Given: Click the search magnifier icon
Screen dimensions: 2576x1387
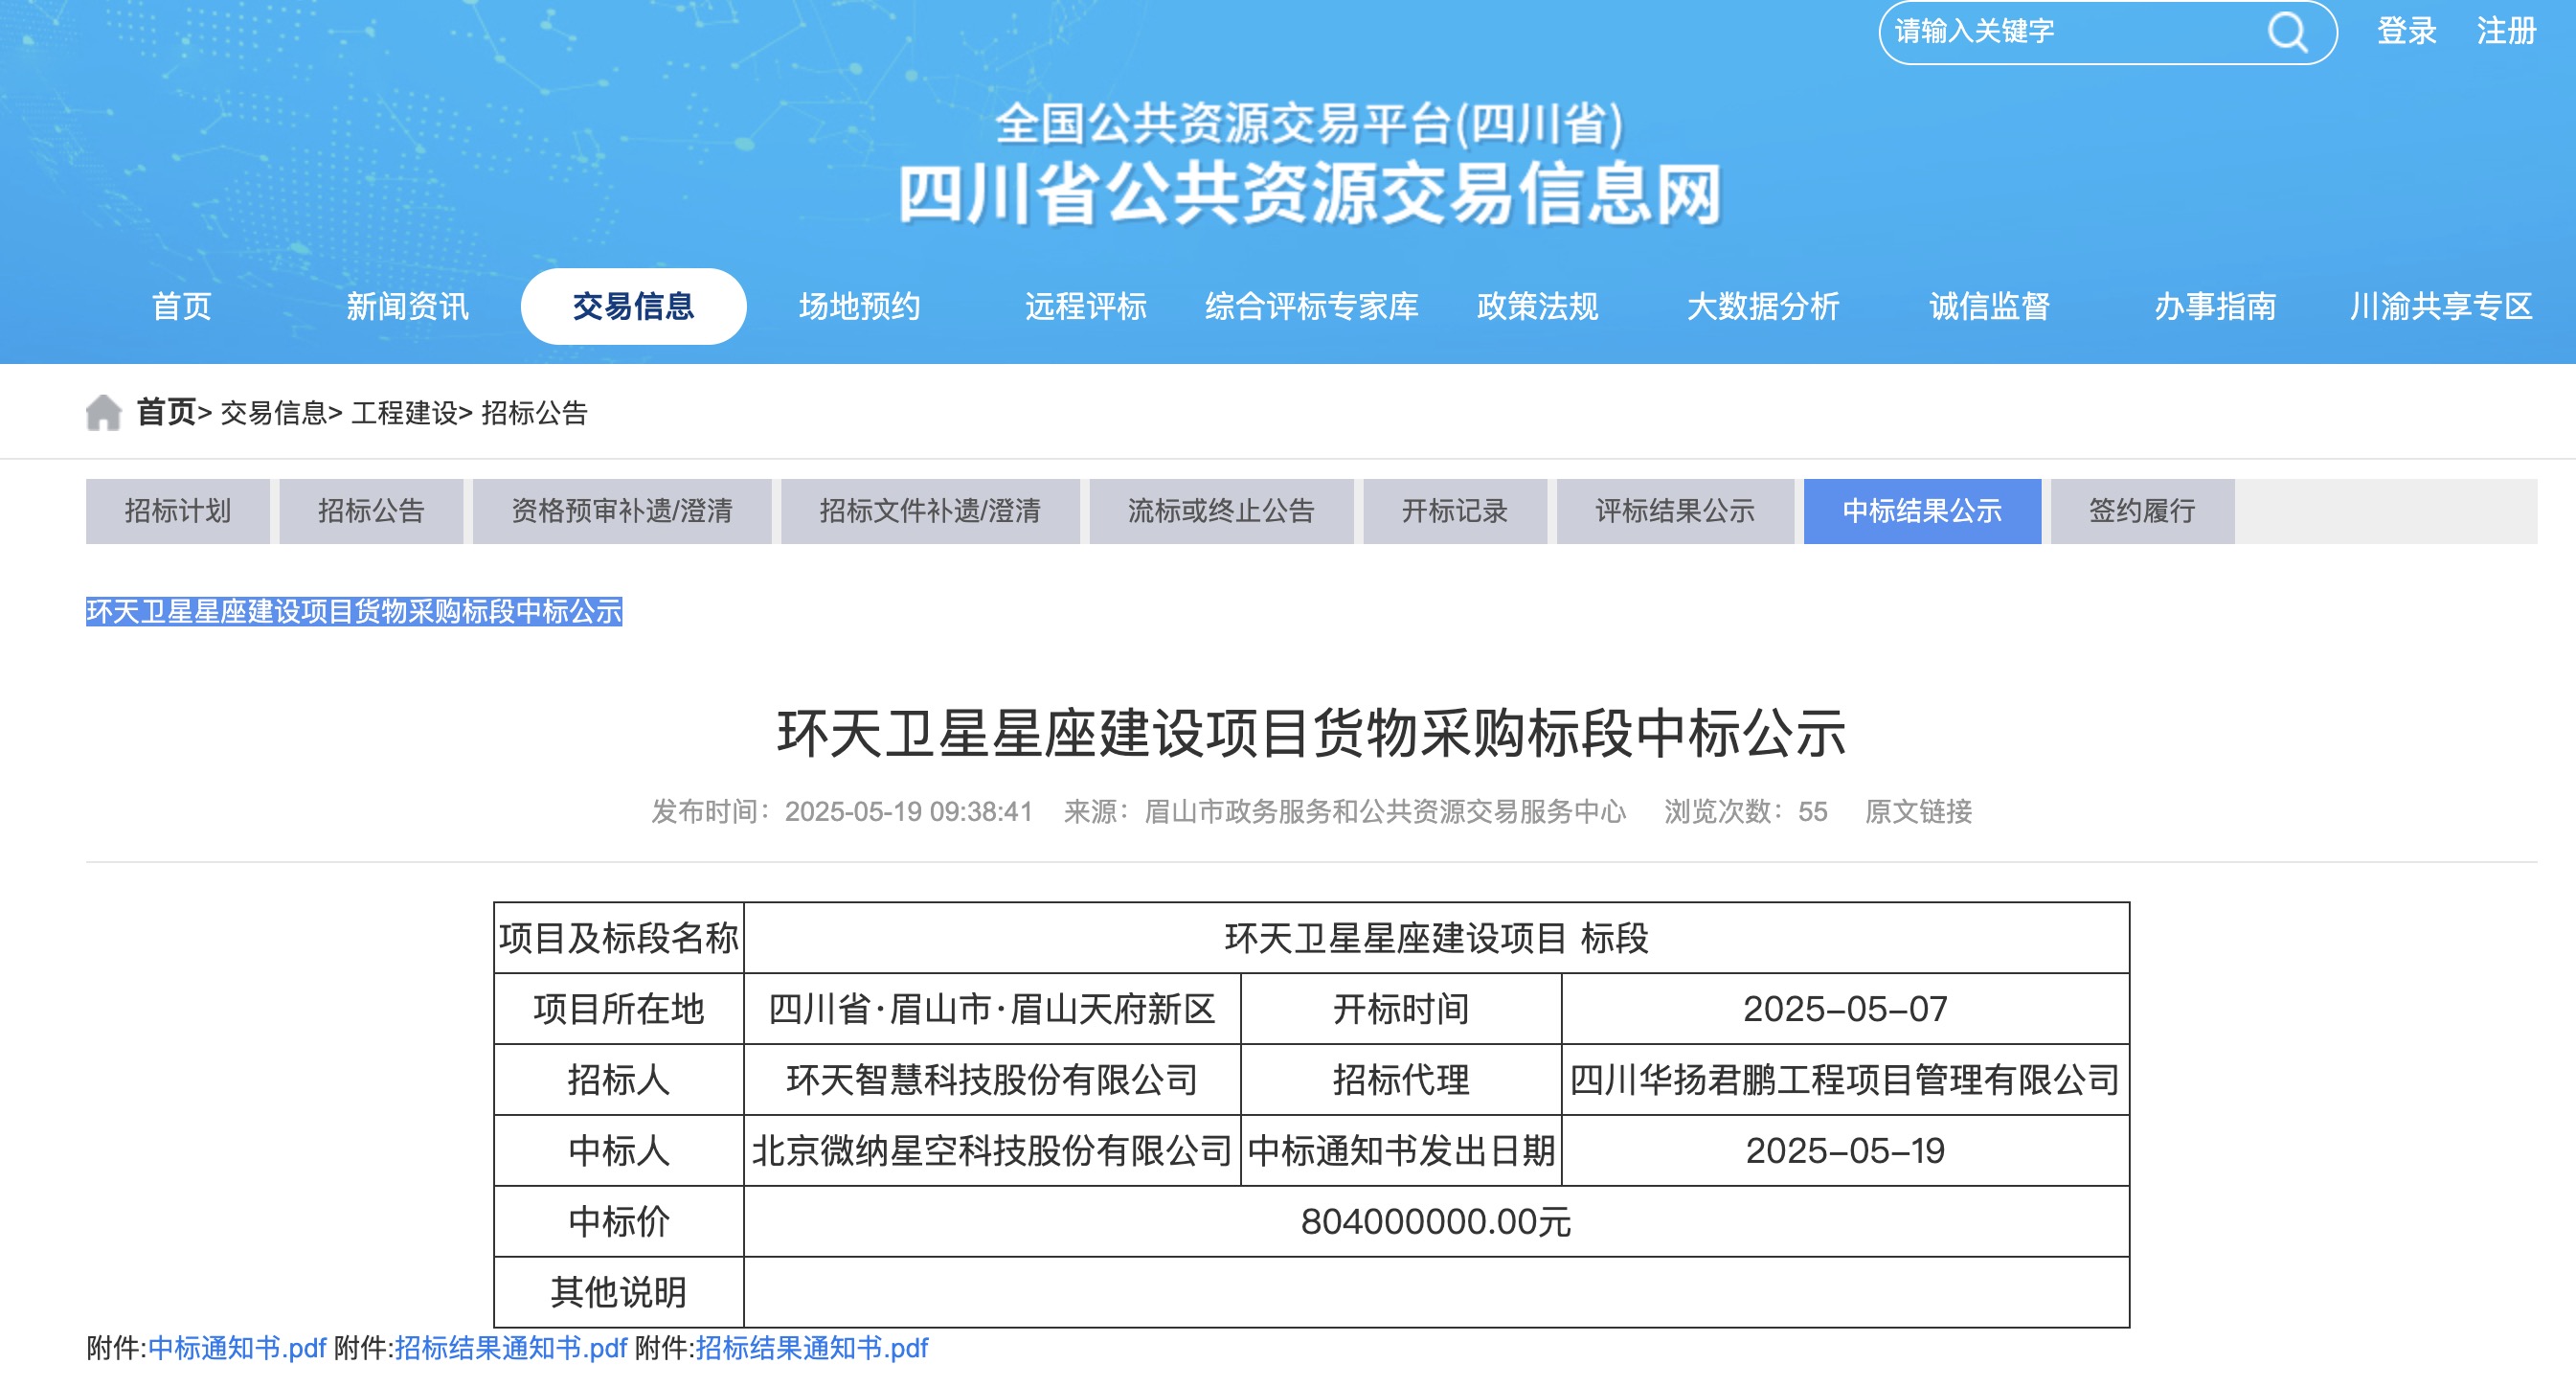Looking at the screenshot, I should [2287, 32].
